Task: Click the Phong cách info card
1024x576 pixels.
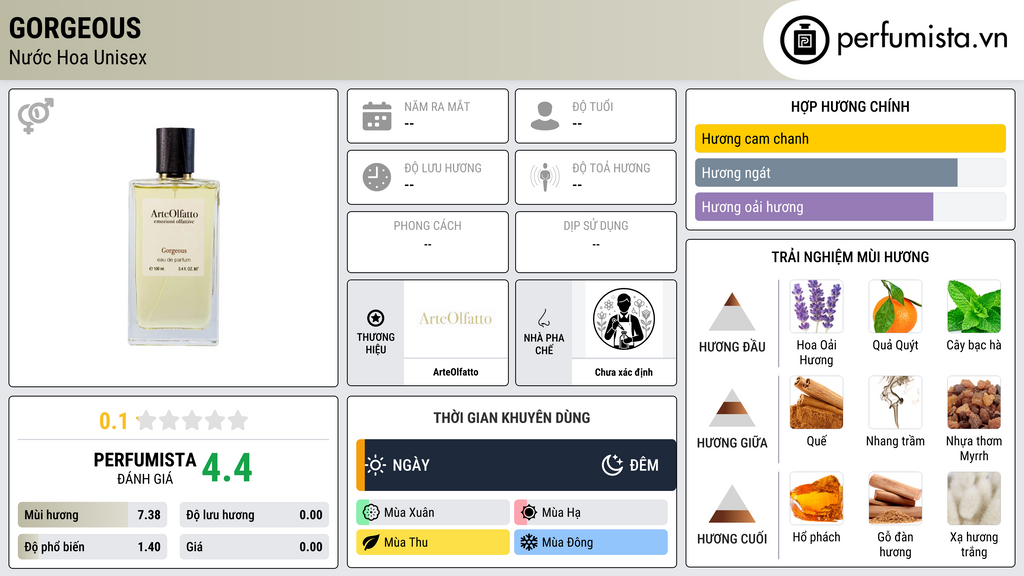Action: [x=428, y=242]
